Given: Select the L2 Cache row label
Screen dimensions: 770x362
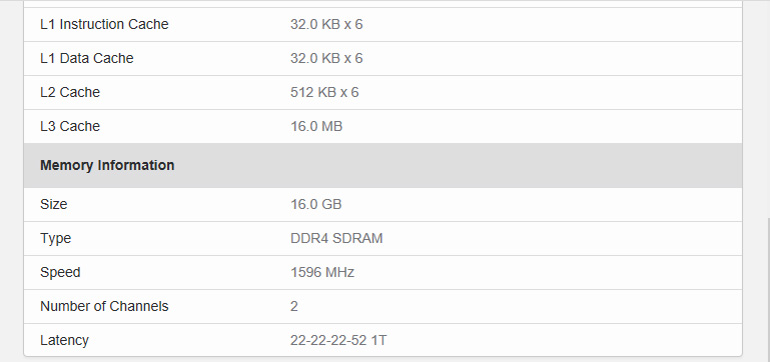Looking at the screenshot, I should point(70,92).
